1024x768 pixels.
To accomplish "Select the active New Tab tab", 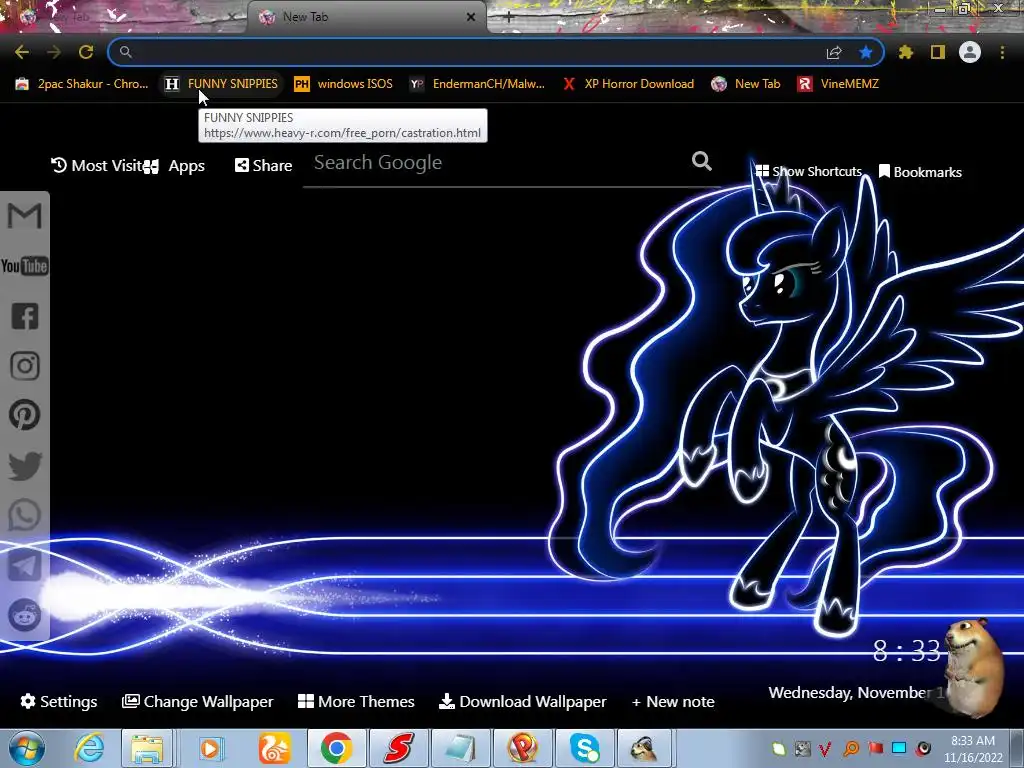I will tap(366, 17).
